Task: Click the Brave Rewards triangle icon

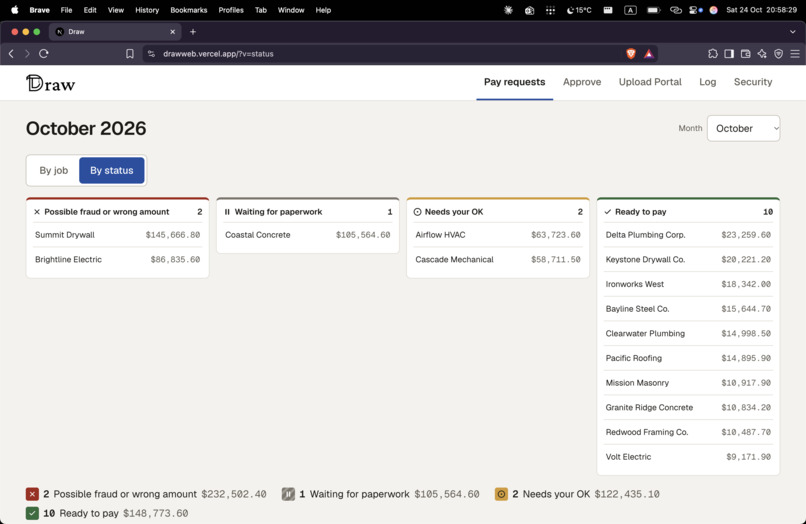Action: 649,53
